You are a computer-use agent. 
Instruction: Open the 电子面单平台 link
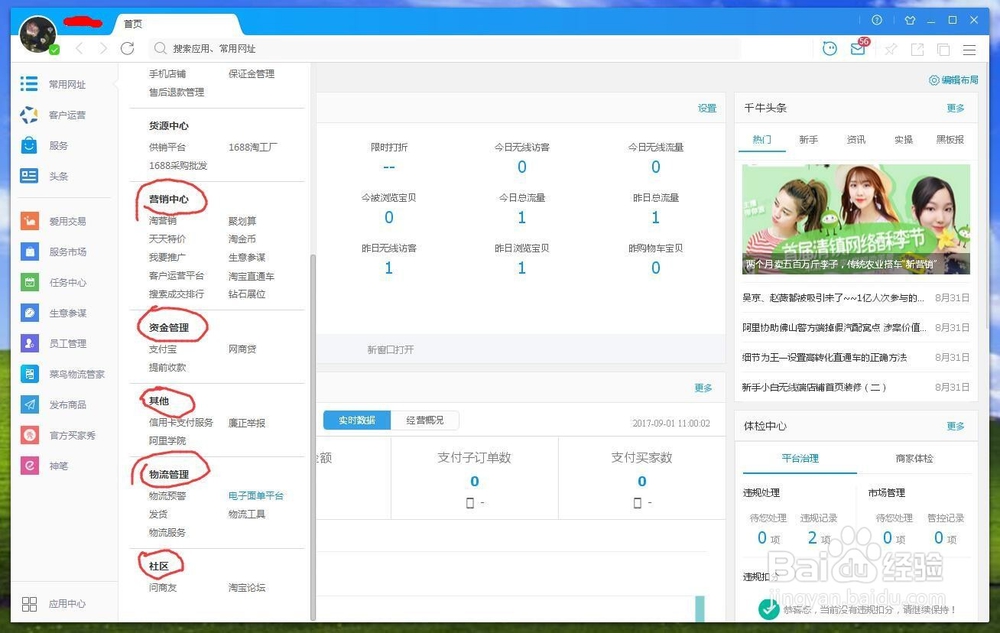point(256,495)
